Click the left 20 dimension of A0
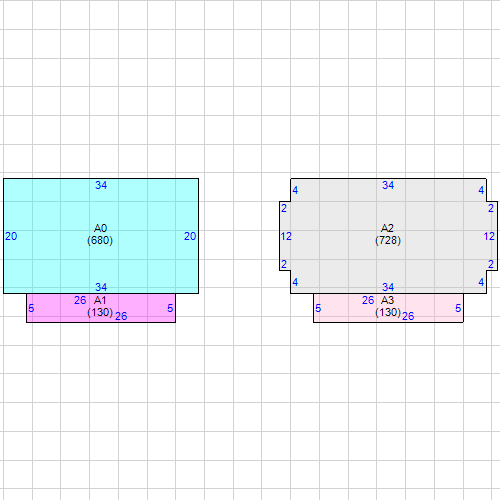Viewport: 500px width, 500px height. tap(11, 236)
